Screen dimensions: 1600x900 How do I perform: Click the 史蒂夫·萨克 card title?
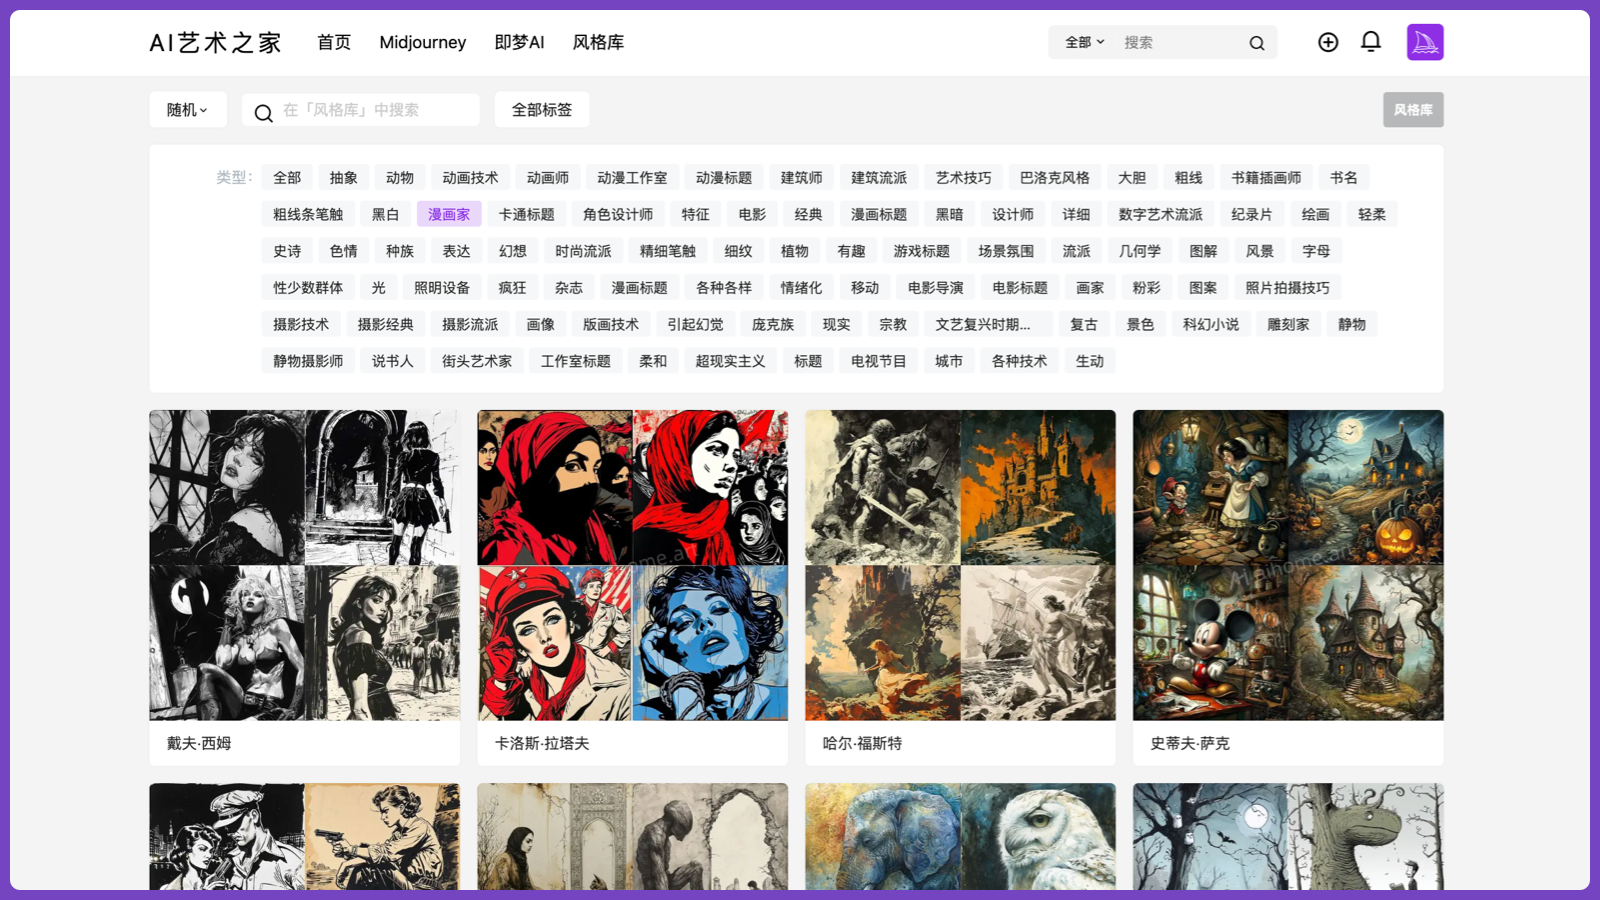coord(1190,743)
